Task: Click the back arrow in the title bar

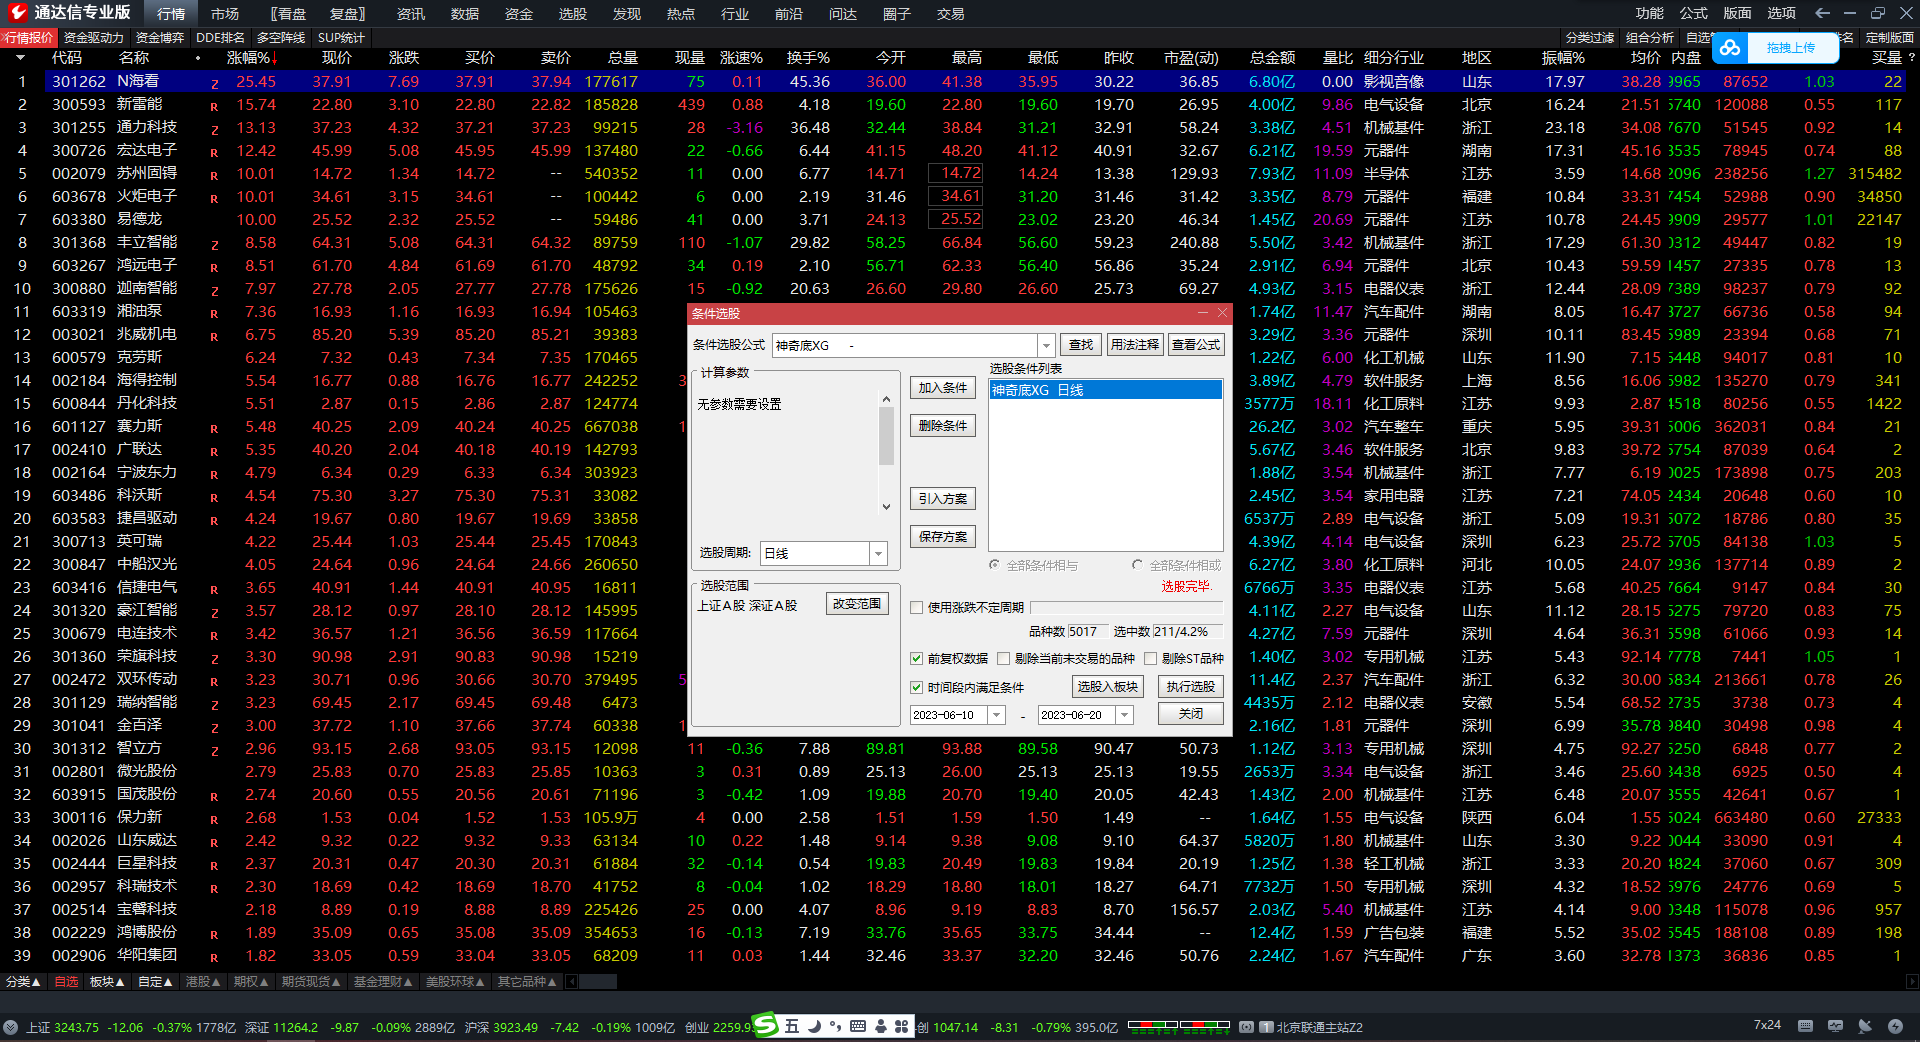Action: pyautogui.click(x=1822, y=13)
